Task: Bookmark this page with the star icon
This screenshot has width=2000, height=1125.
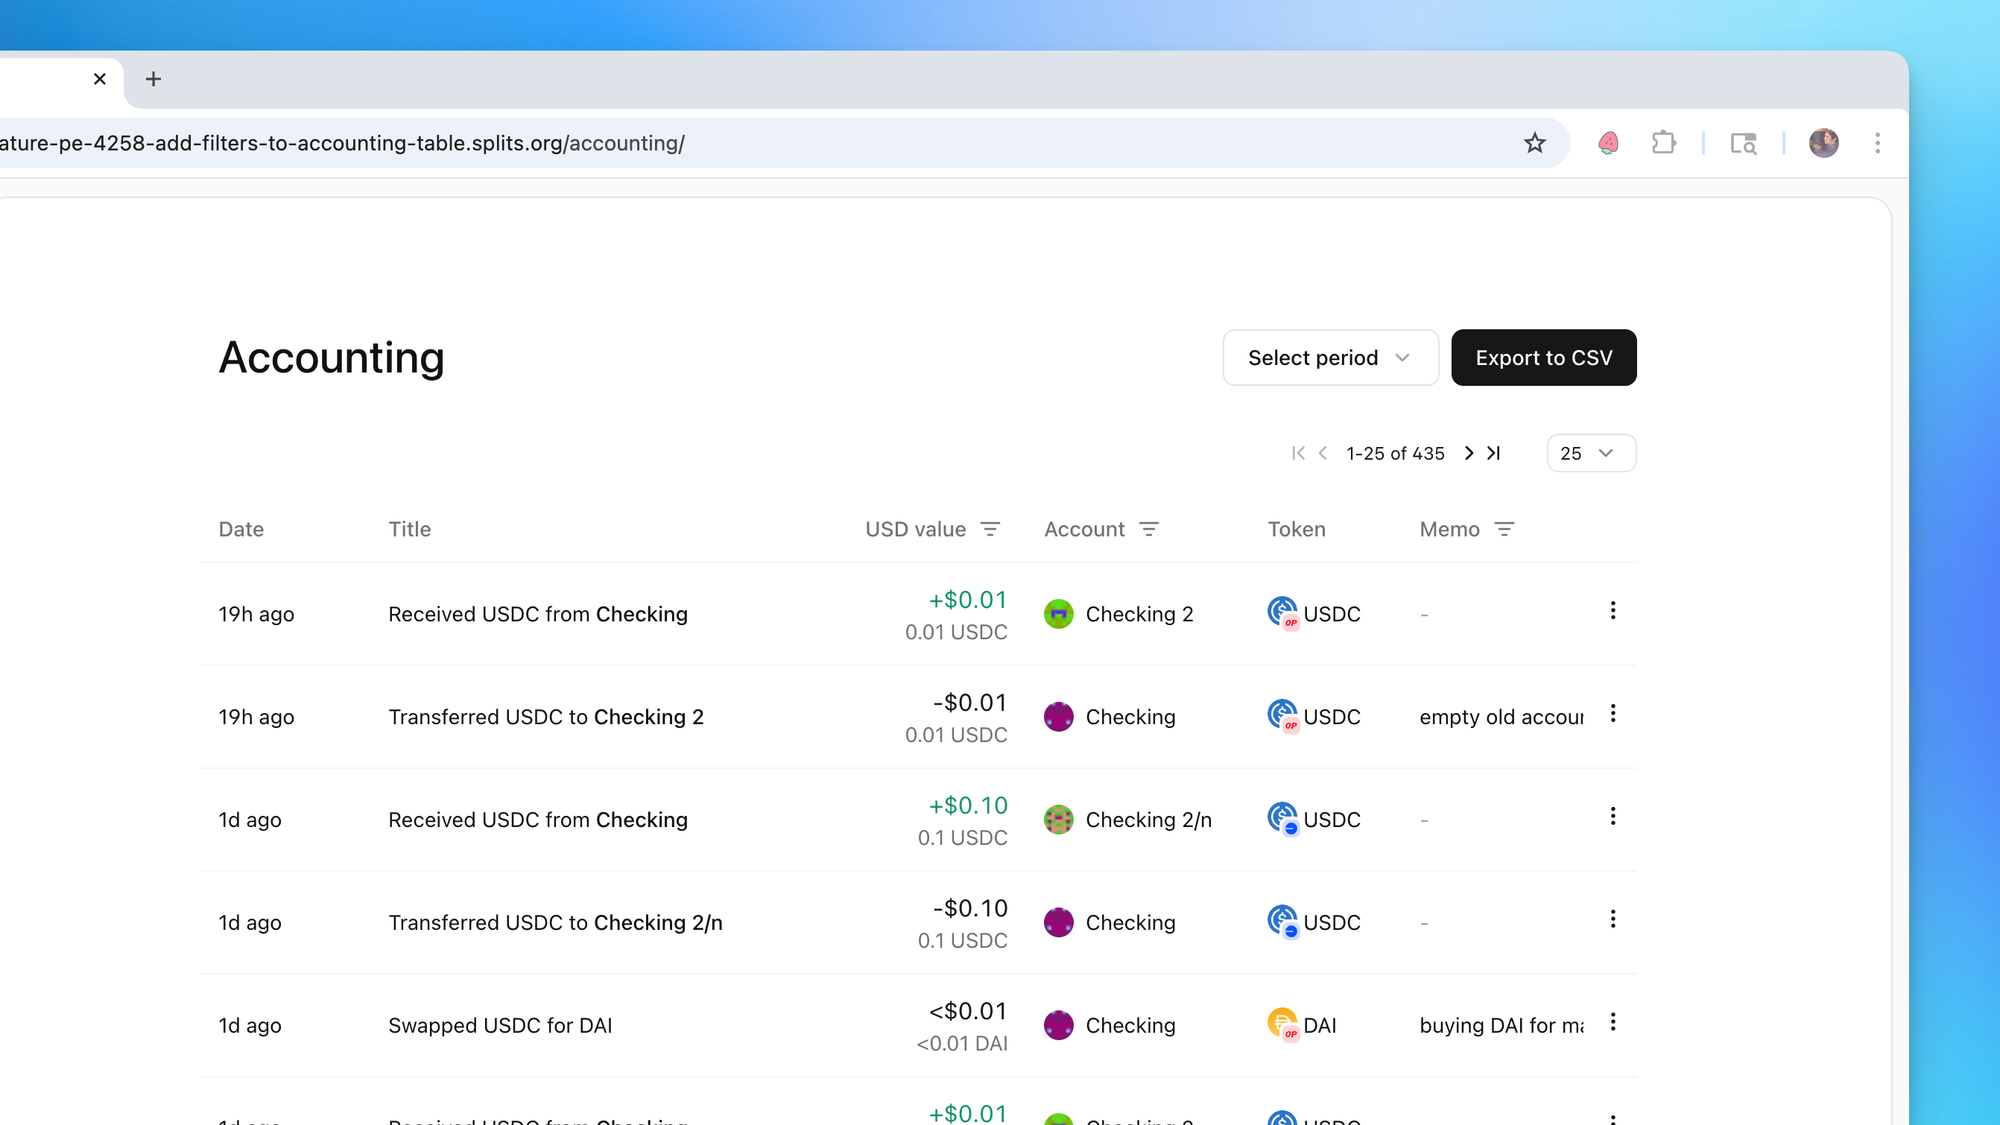Action: pyautogui.click(x=1535, y=143)
